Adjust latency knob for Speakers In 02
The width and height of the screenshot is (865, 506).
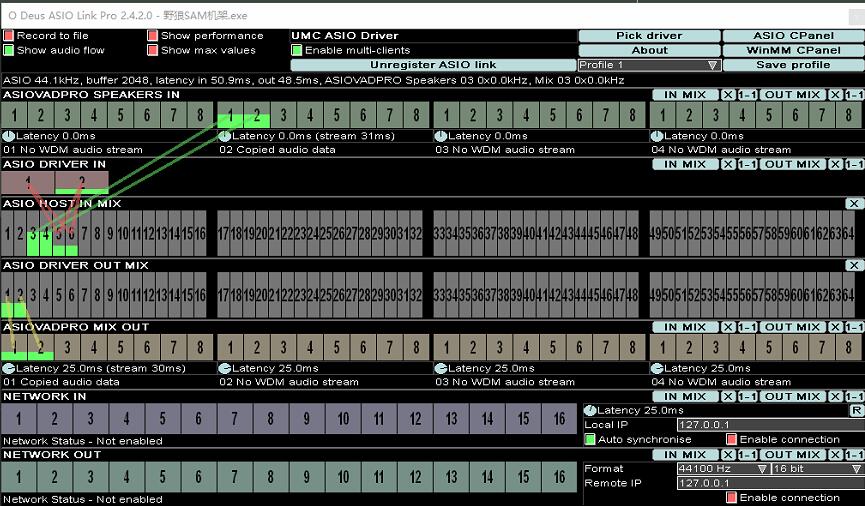[225, 136]
